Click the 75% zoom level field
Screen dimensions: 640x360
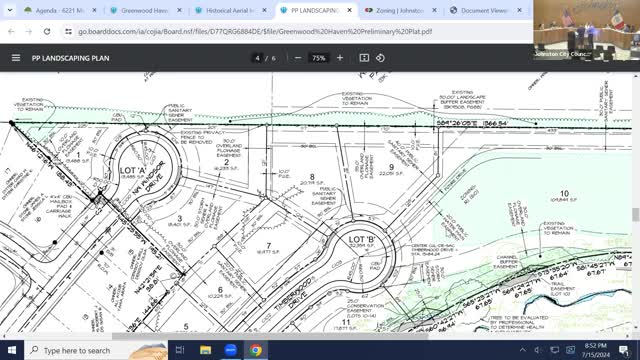coord(318,58)
